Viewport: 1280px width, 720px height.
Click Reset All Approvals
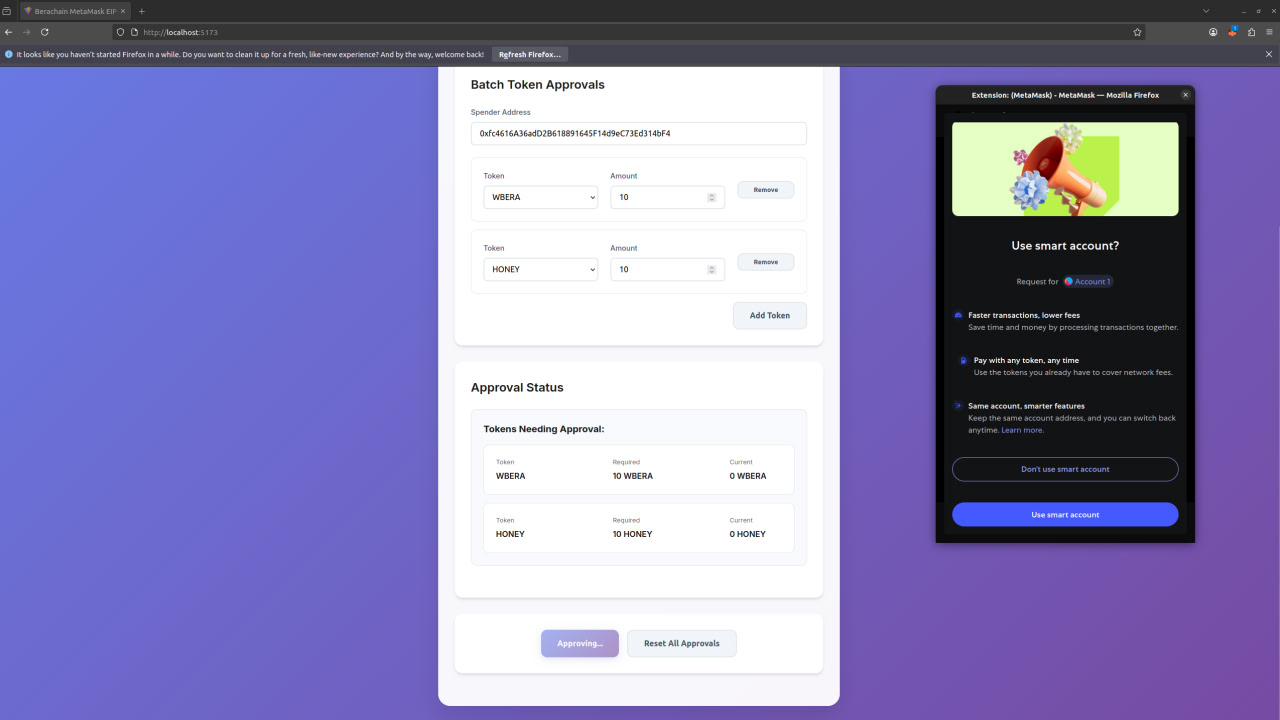click(681, 643)
